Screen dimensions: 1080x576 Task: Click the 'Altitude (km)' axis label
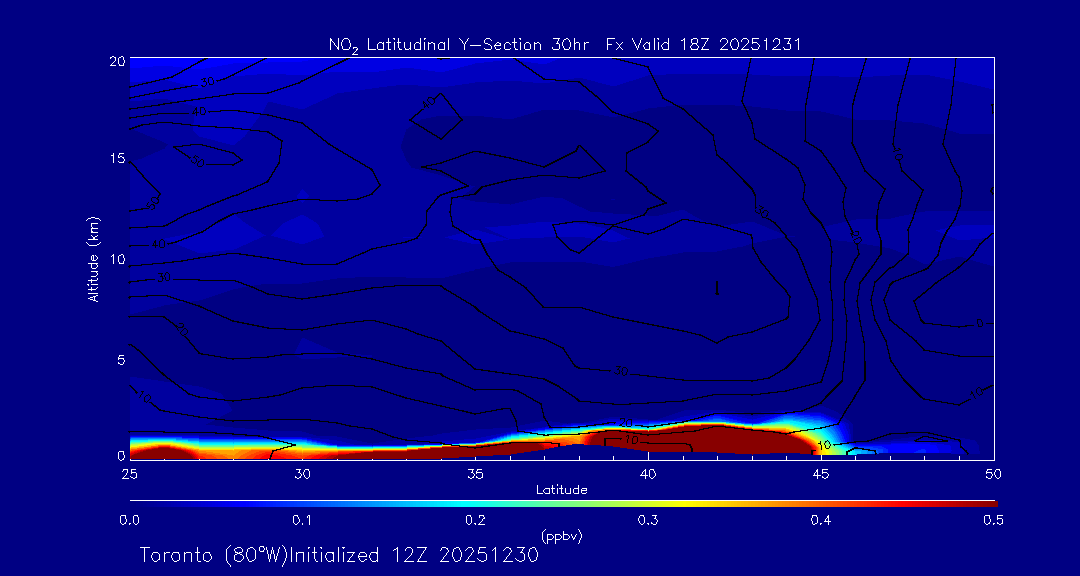pos(94,260)
